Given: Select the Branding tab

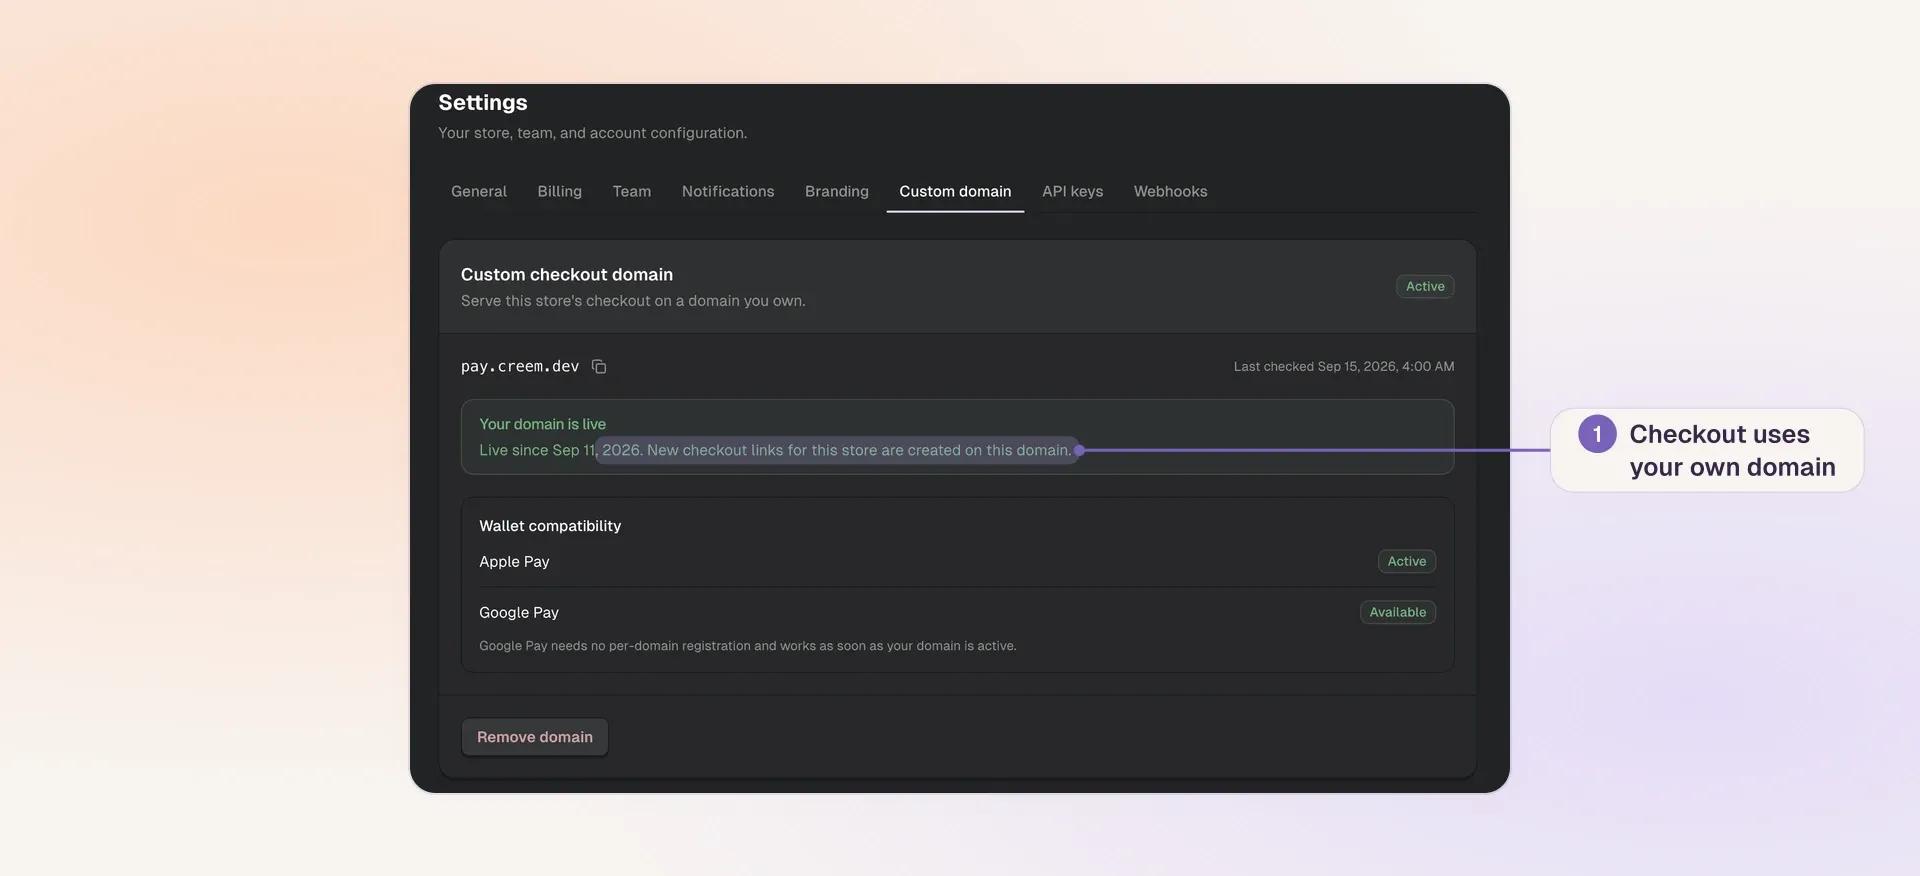Looking at the screenshot, I should 837,191.
